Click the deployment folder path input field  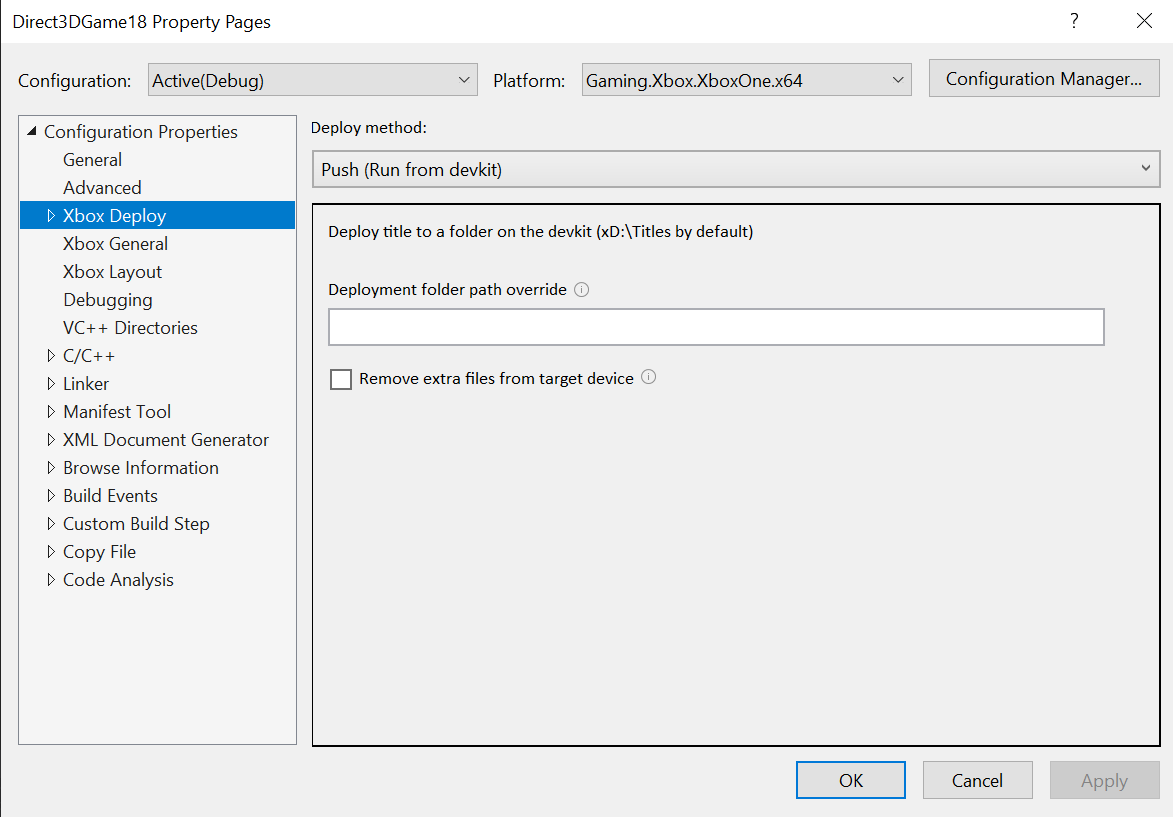tap(716, 327)
